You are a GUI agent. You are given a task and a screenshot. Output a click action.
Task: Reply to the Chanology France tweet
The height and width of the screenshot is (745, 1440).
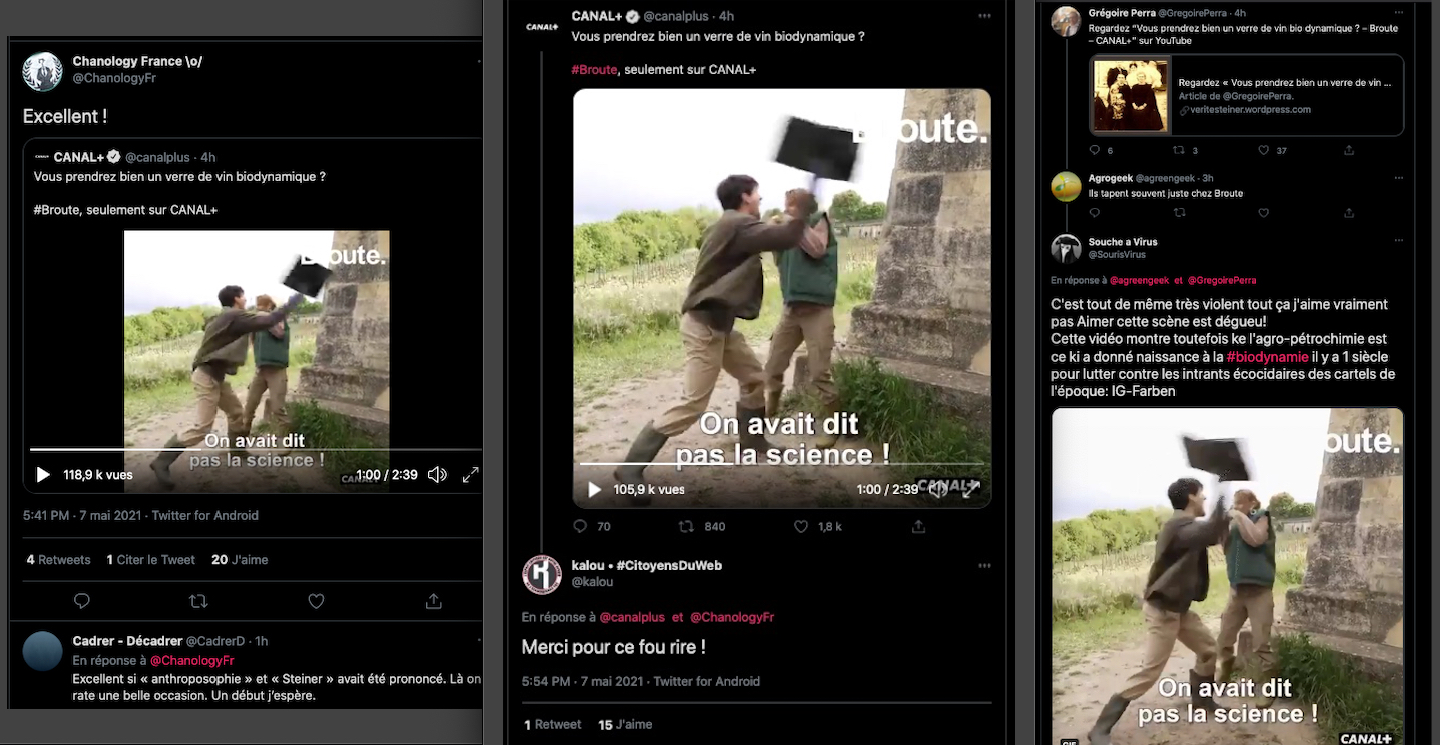(x=82, y=601)
